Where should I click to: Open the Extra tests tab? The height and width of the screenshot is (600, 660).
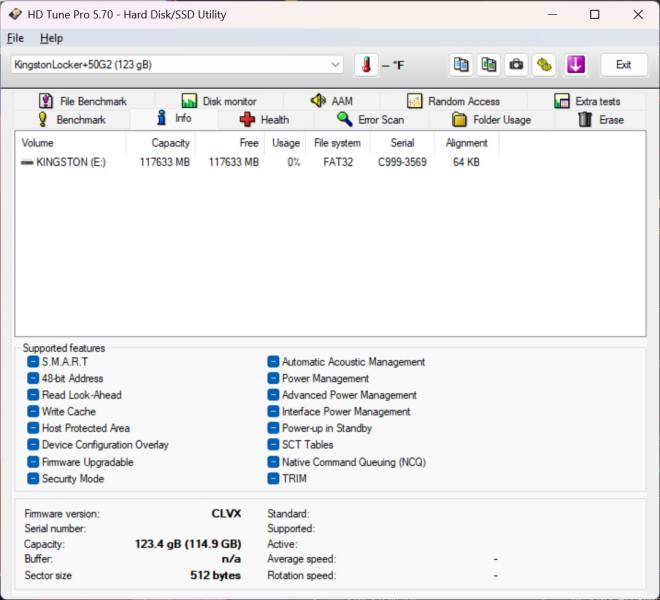[587, 101]
